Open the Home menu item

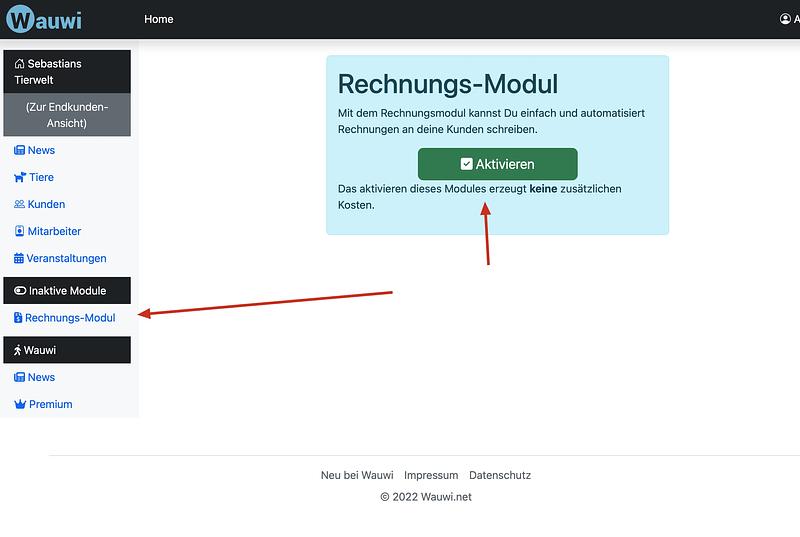[x=158, y=19]
